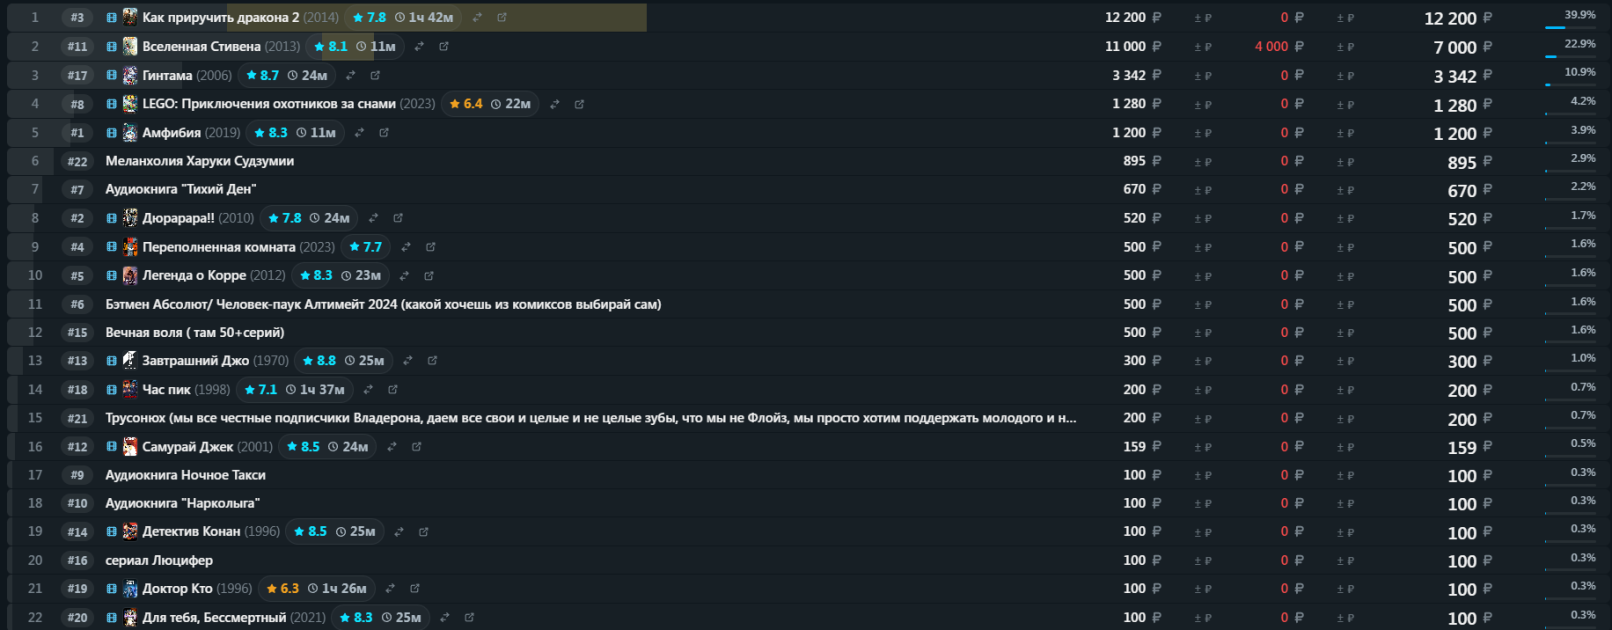The width and height of the screenshot is (1612, 630).
Task: Open external link for Как приручить дракона 2
Action: [x=502, y=17]
